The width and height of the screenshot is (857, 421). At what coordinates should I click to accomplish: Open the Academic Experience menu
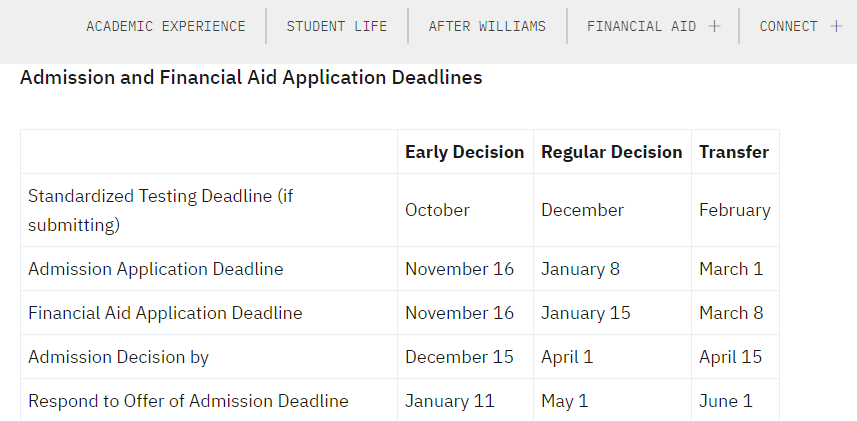pos(166,26)
